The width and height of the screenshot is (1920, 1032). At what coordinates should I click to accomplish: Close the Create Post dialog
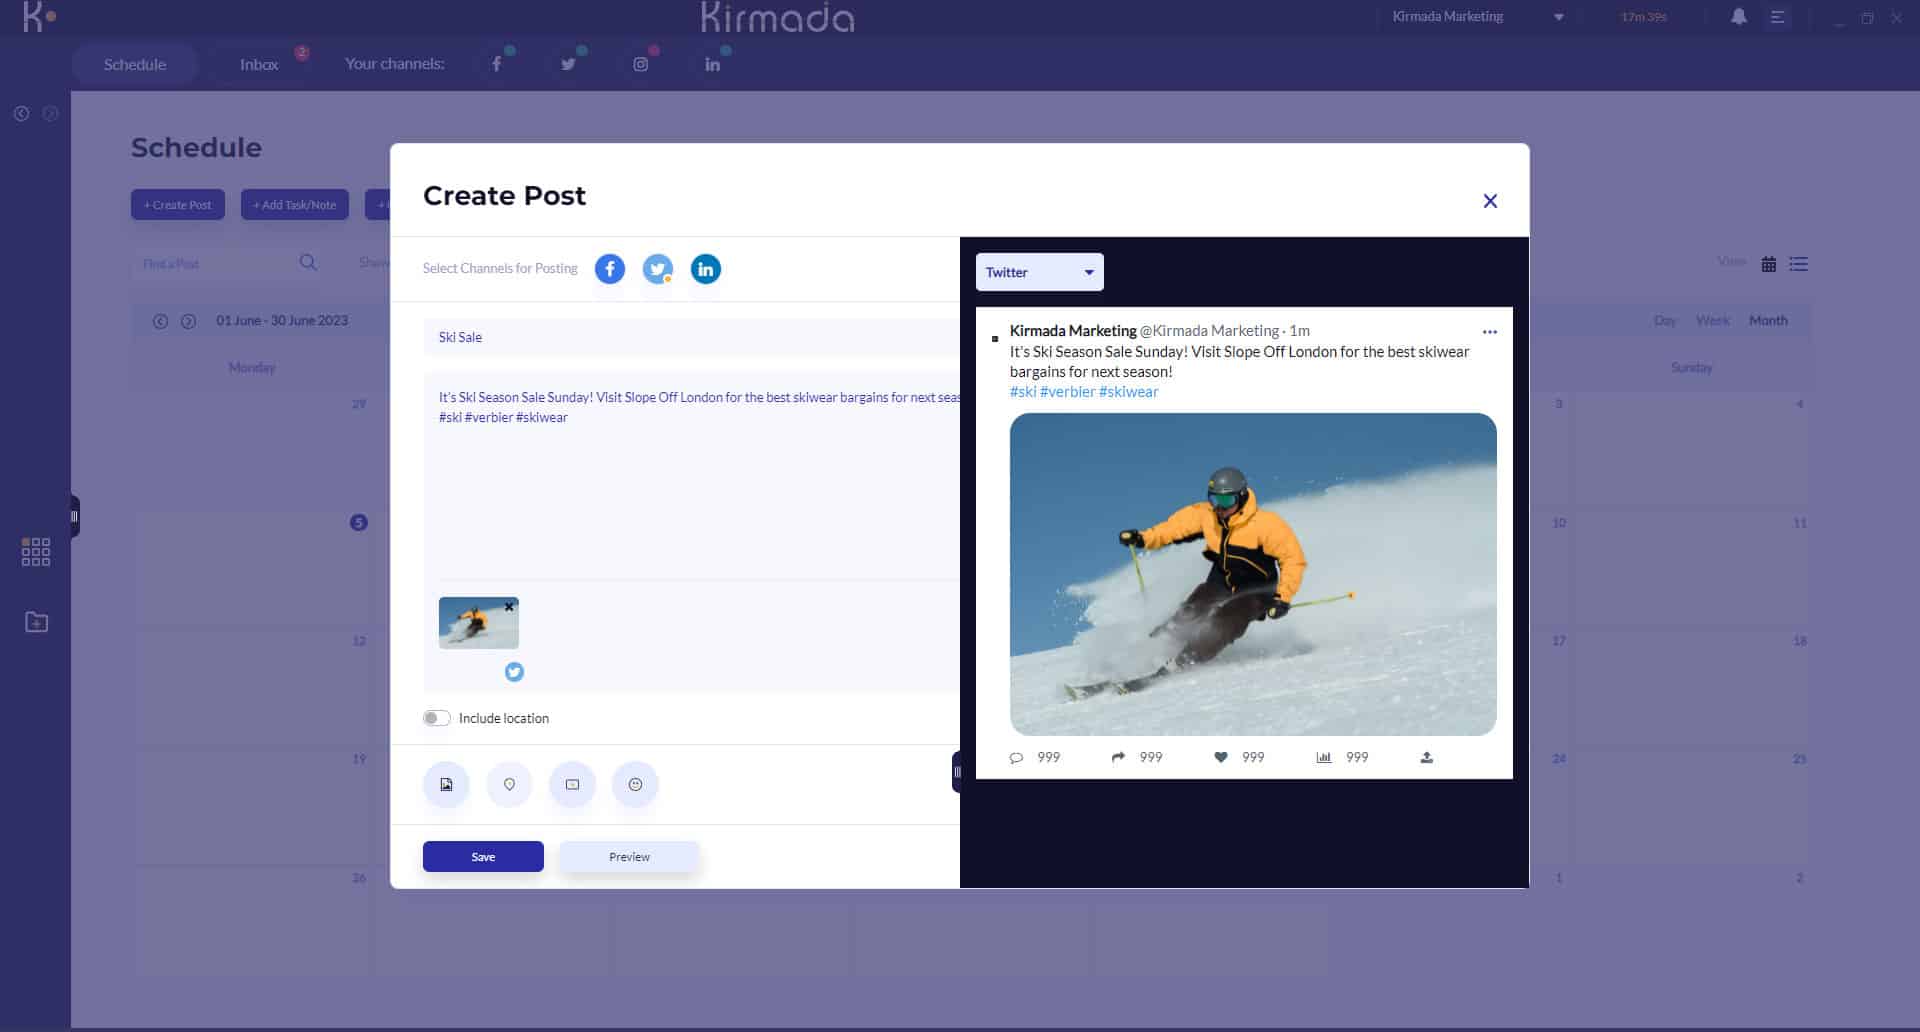(x=1490, y=201)
